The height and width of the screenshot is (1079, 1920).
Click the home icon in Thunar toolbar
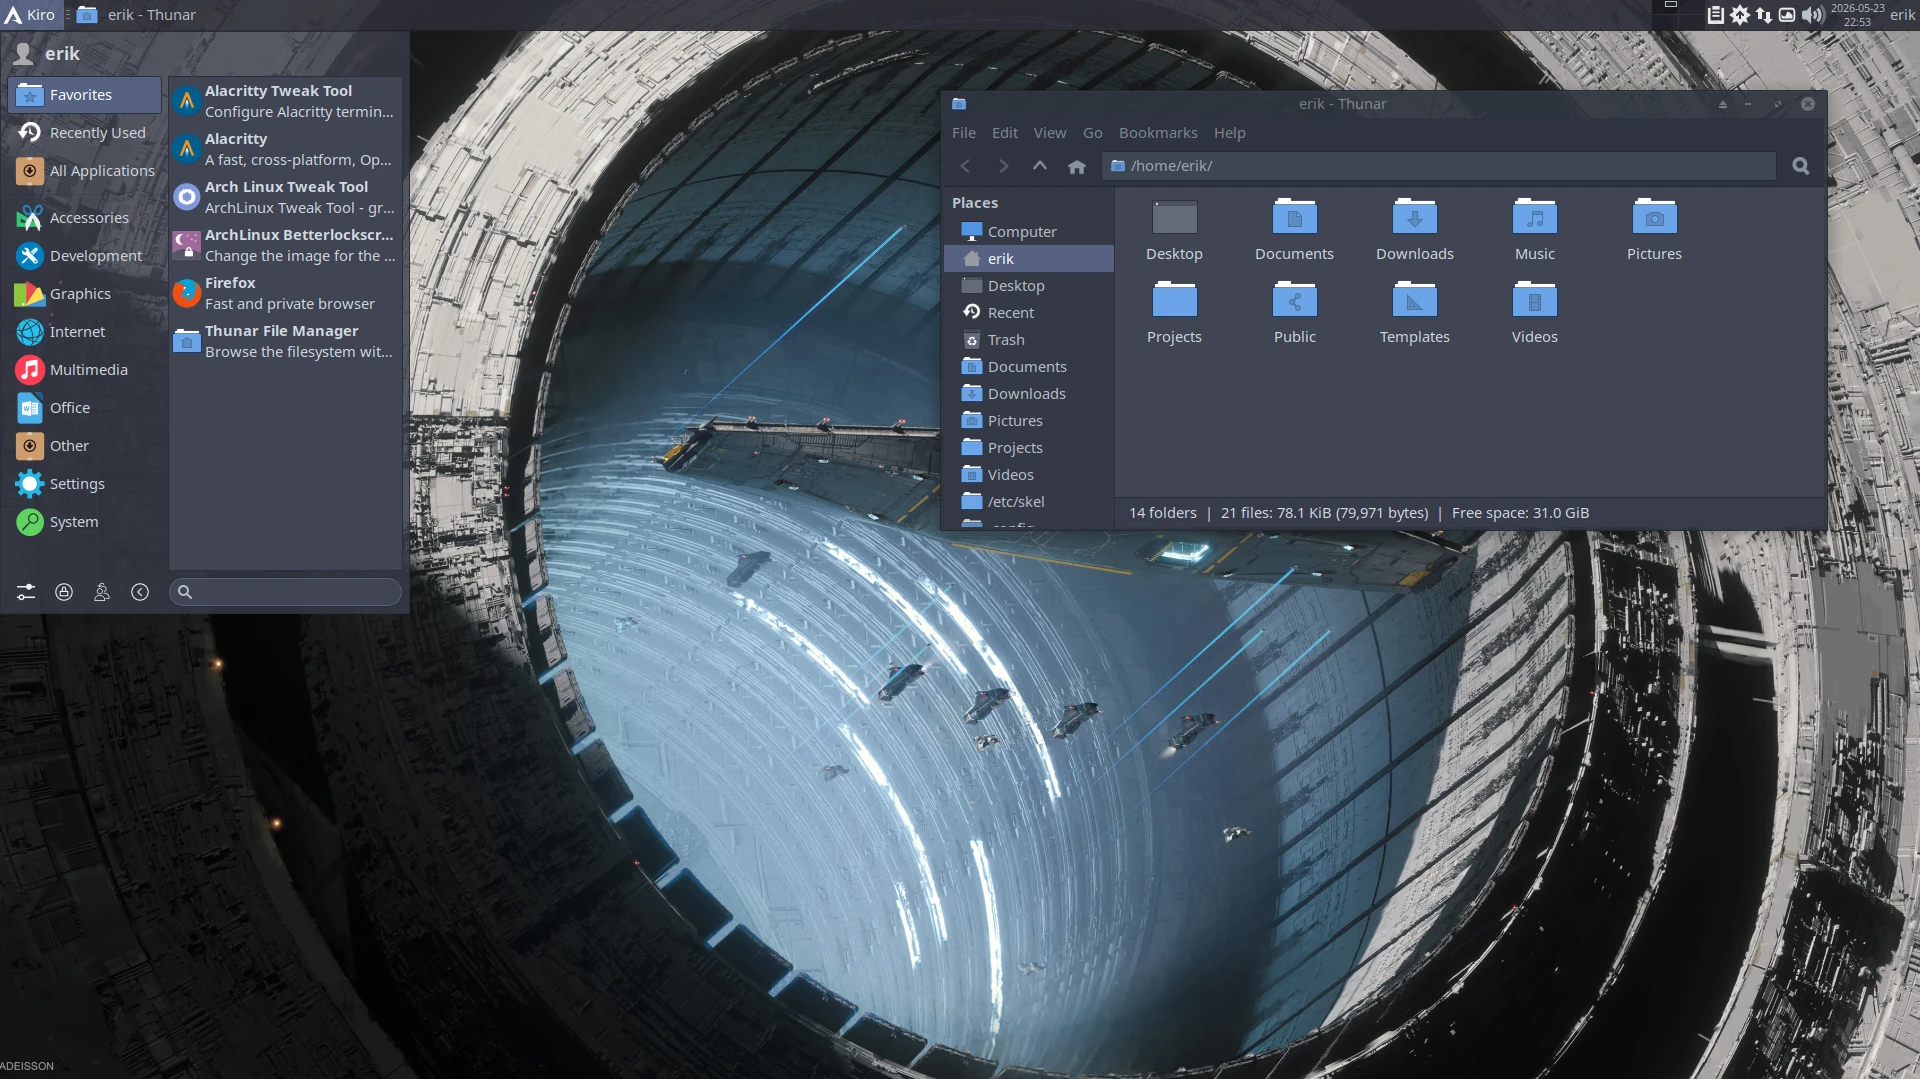[1077, 166]
